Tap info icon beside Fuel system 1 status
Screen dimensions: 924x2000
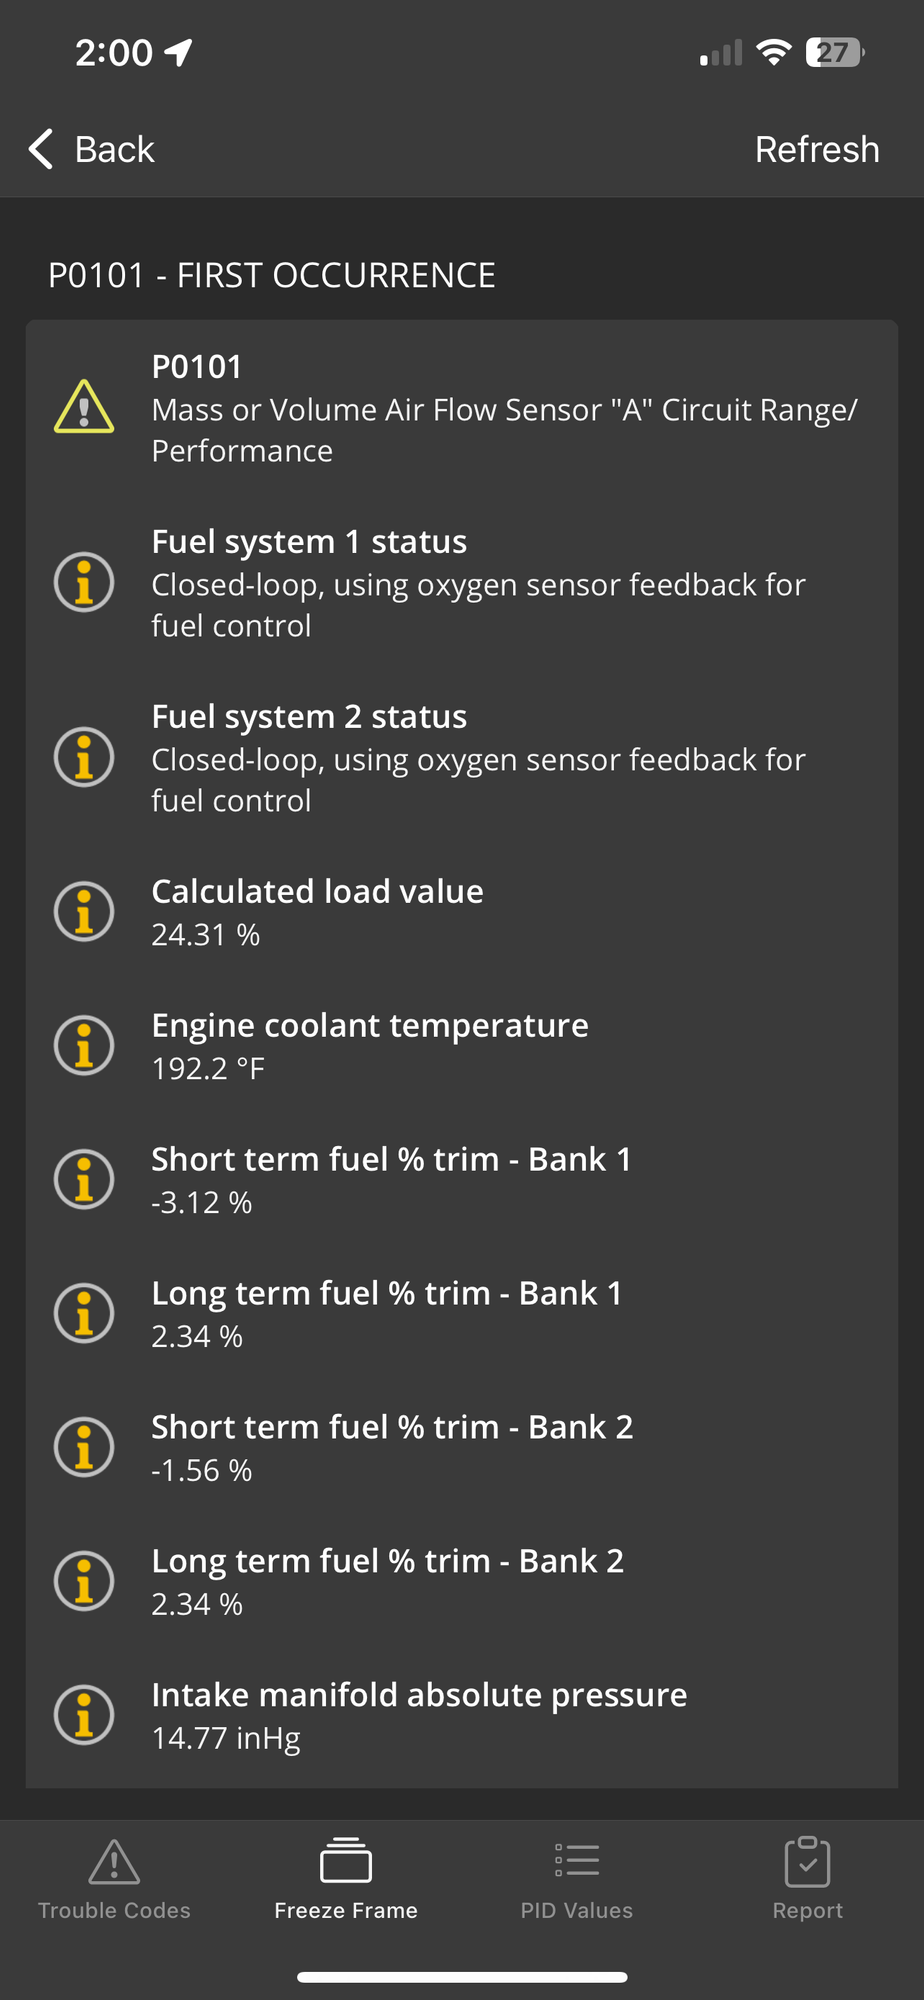tap(84, 582)
